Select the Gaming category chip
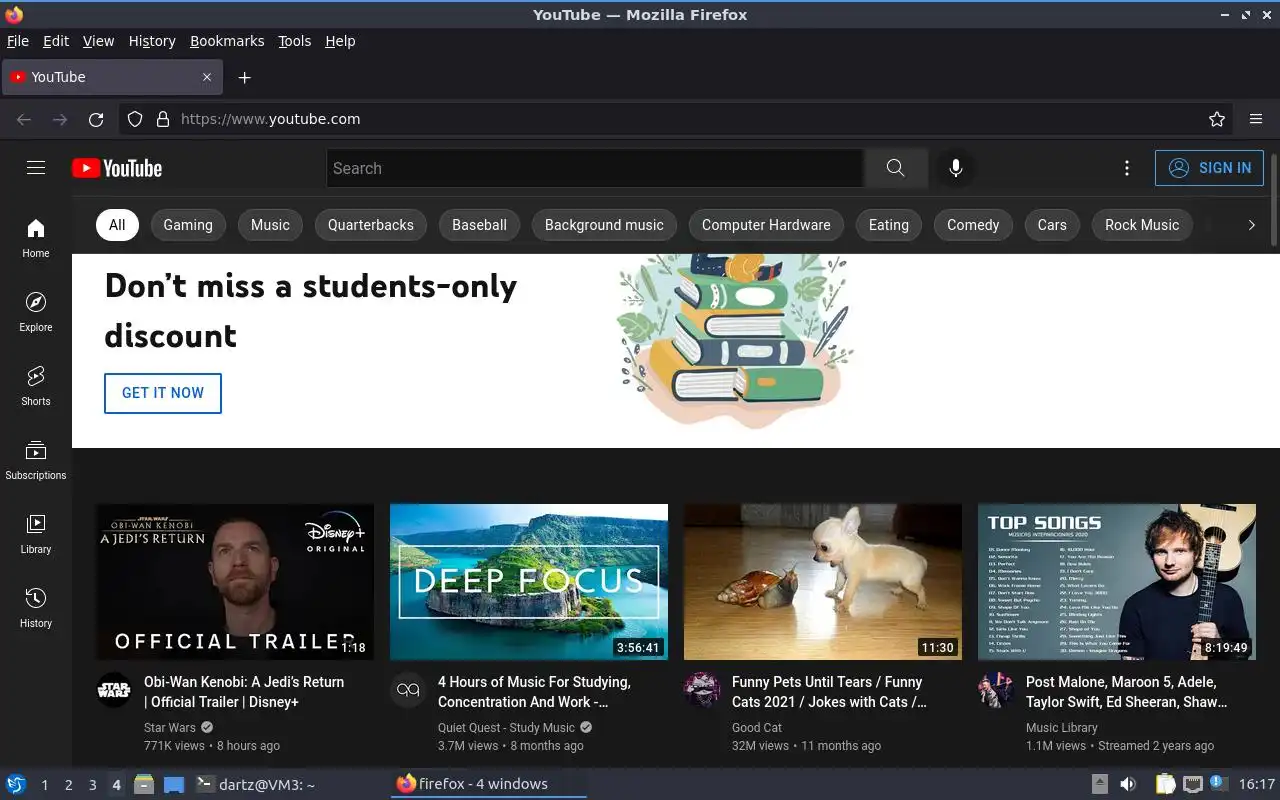Screen dimensions: 1280x800 click(x=188, y=225)
